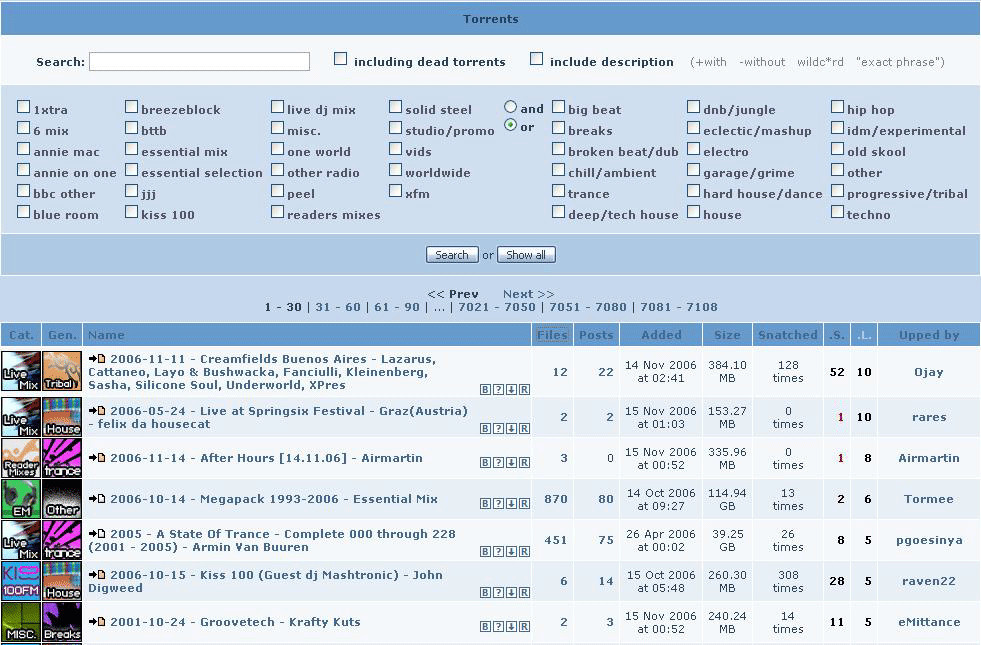Click into the Search text field

[x=199, y=62]
